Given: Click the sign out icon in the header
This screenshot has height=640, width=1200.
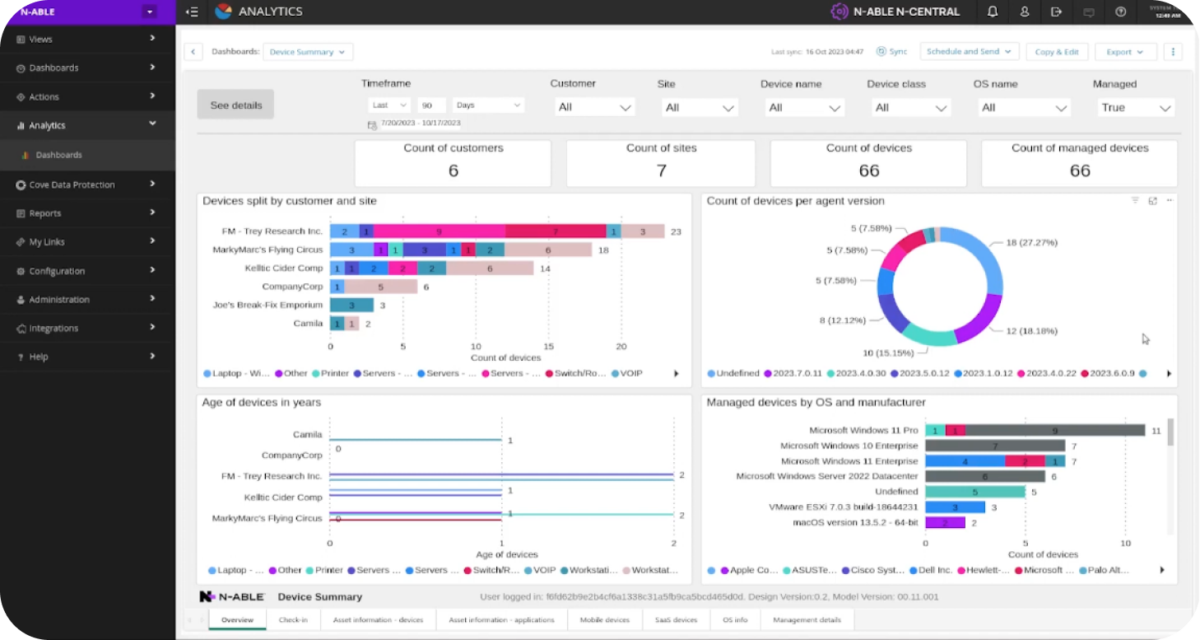Looking at the screenshot, I should 1056,12.
